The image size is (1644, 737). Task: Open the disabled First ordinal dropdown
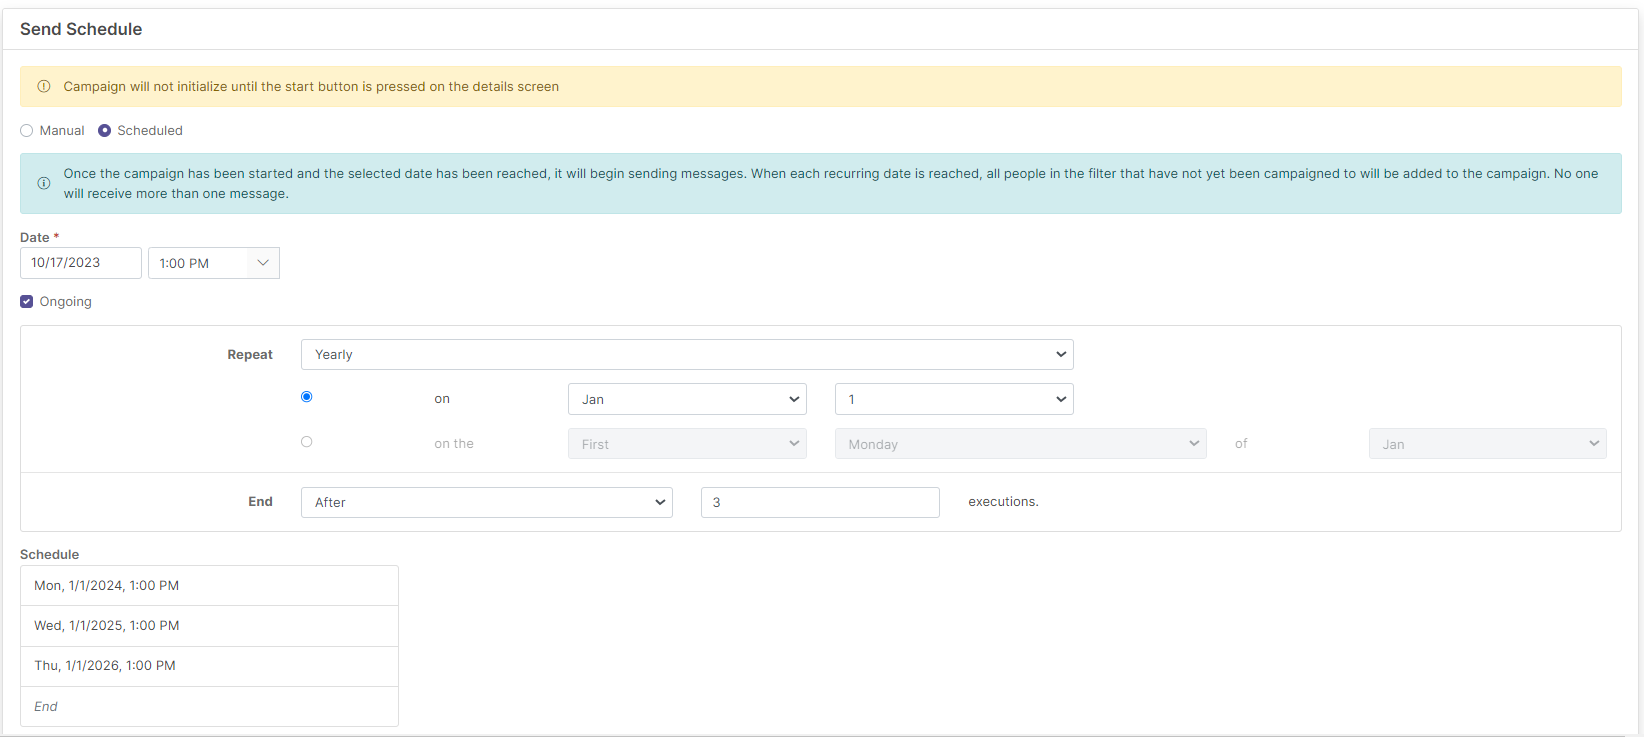click(687, 444)
